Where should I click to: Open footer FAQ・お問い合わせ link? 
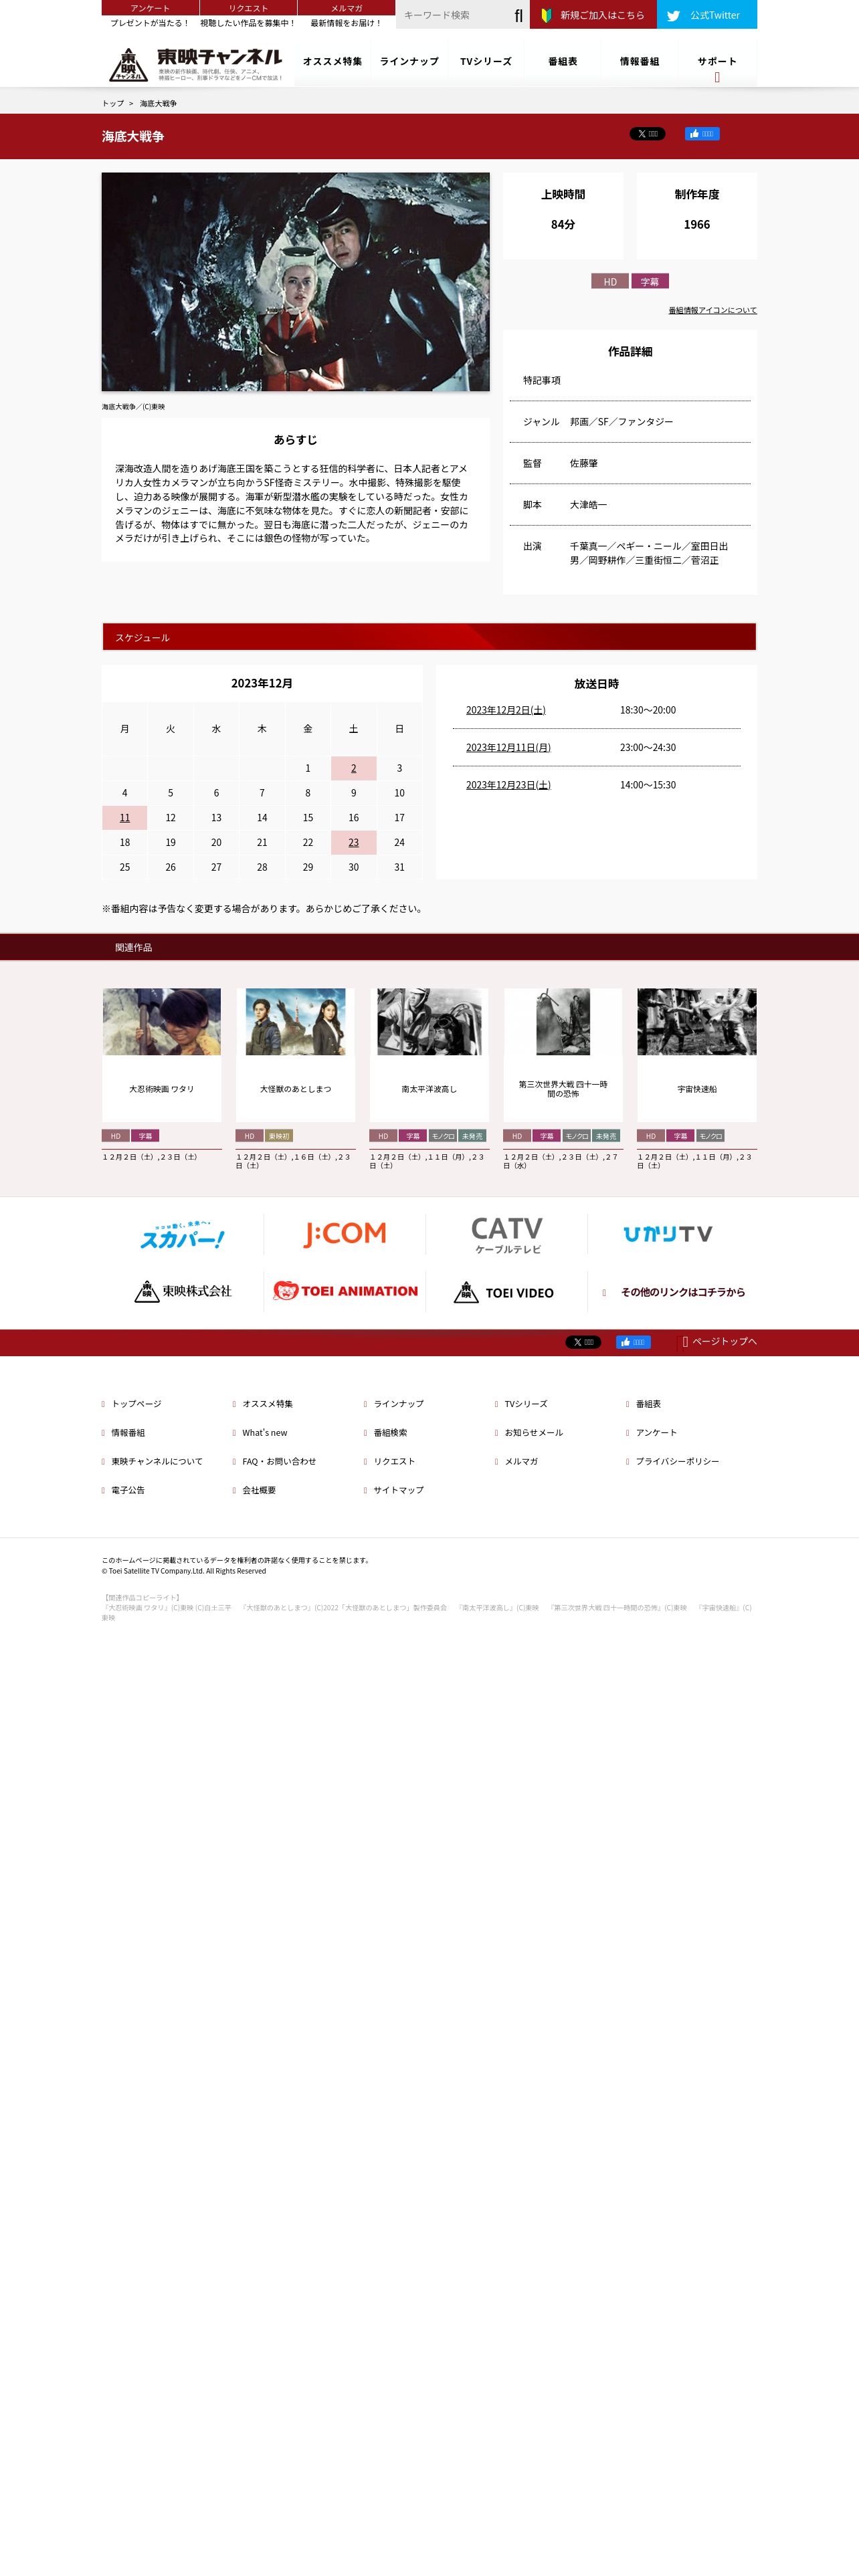(279, 1462)
